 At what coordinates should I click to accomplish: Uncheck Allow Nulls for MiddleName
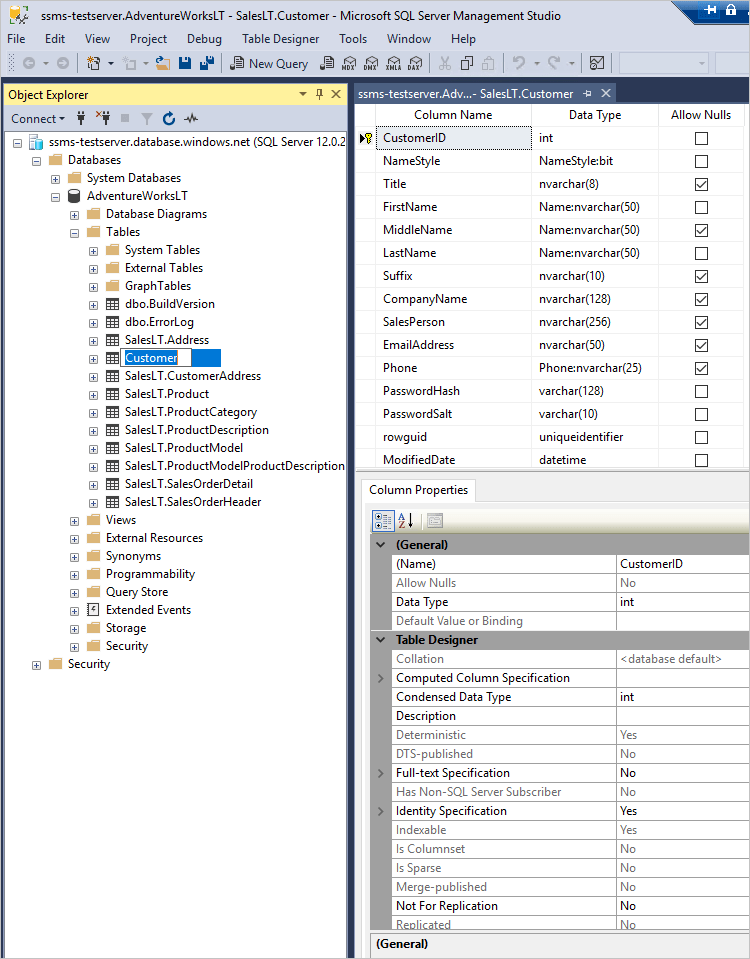pos(701,230)
